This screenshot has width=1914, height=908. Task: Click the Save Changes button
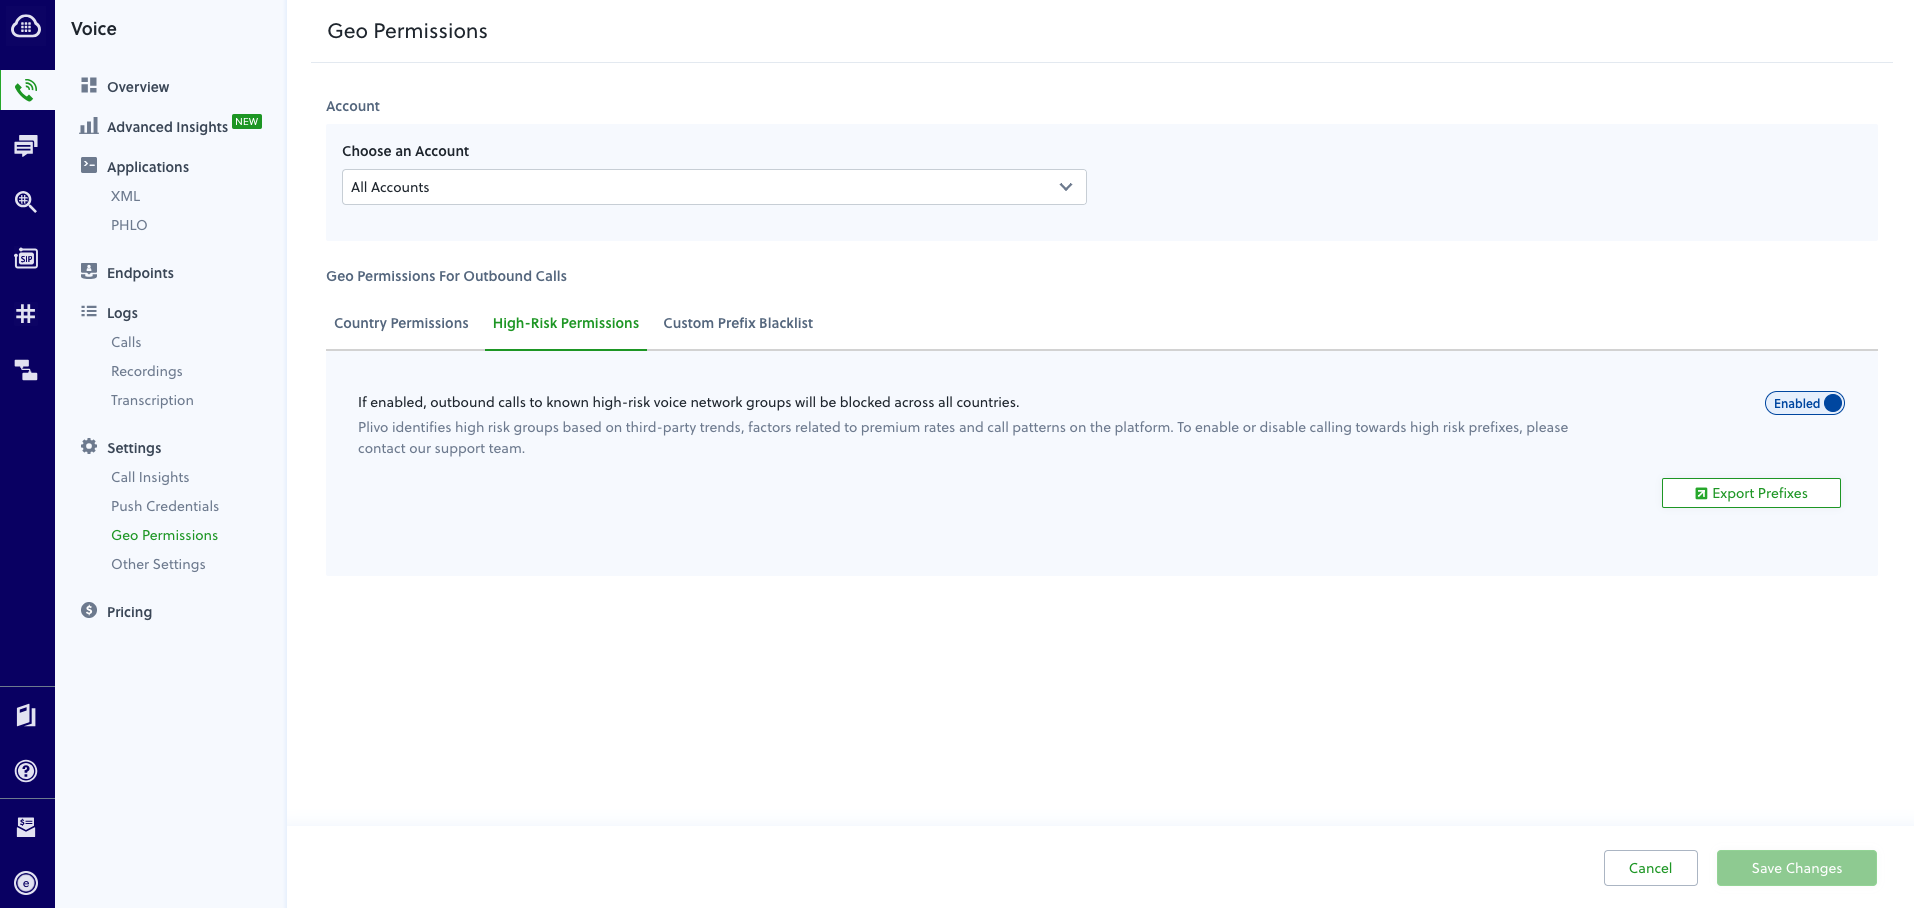[x=1796, y=868]
